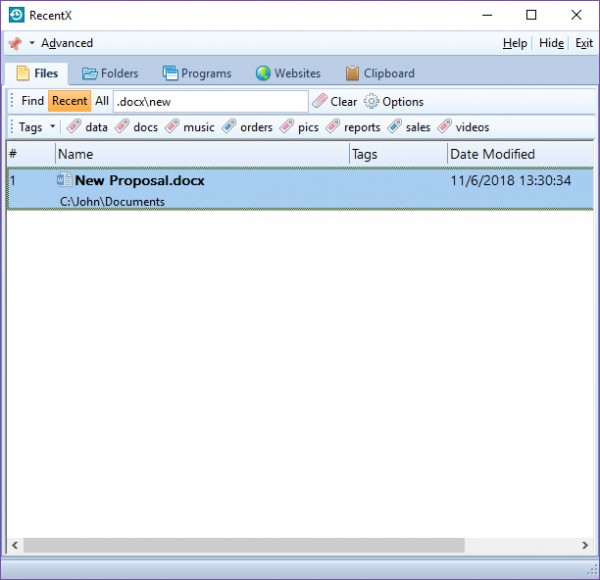Sort by the # column header
The image size is (600, 580).
[31, 154]
